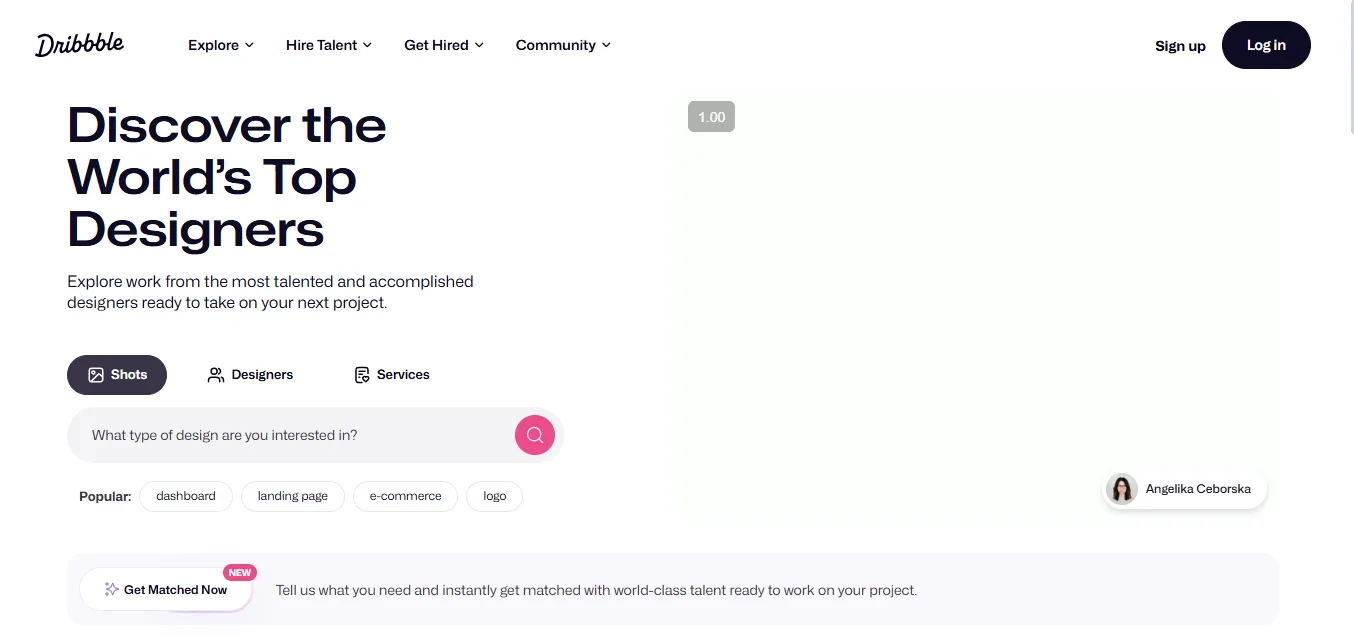
Task: Click the 1.00 speed indicator badge
Action: pyautogui.click(x=711, y=117)
